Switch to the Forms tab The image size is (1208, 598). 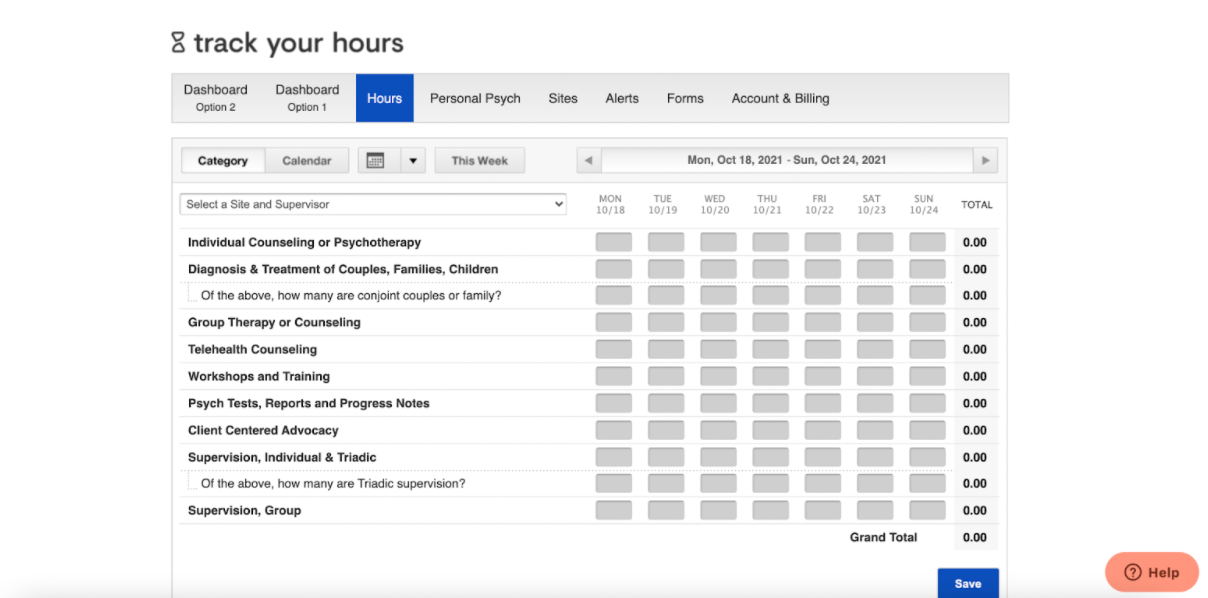point(685,98)
